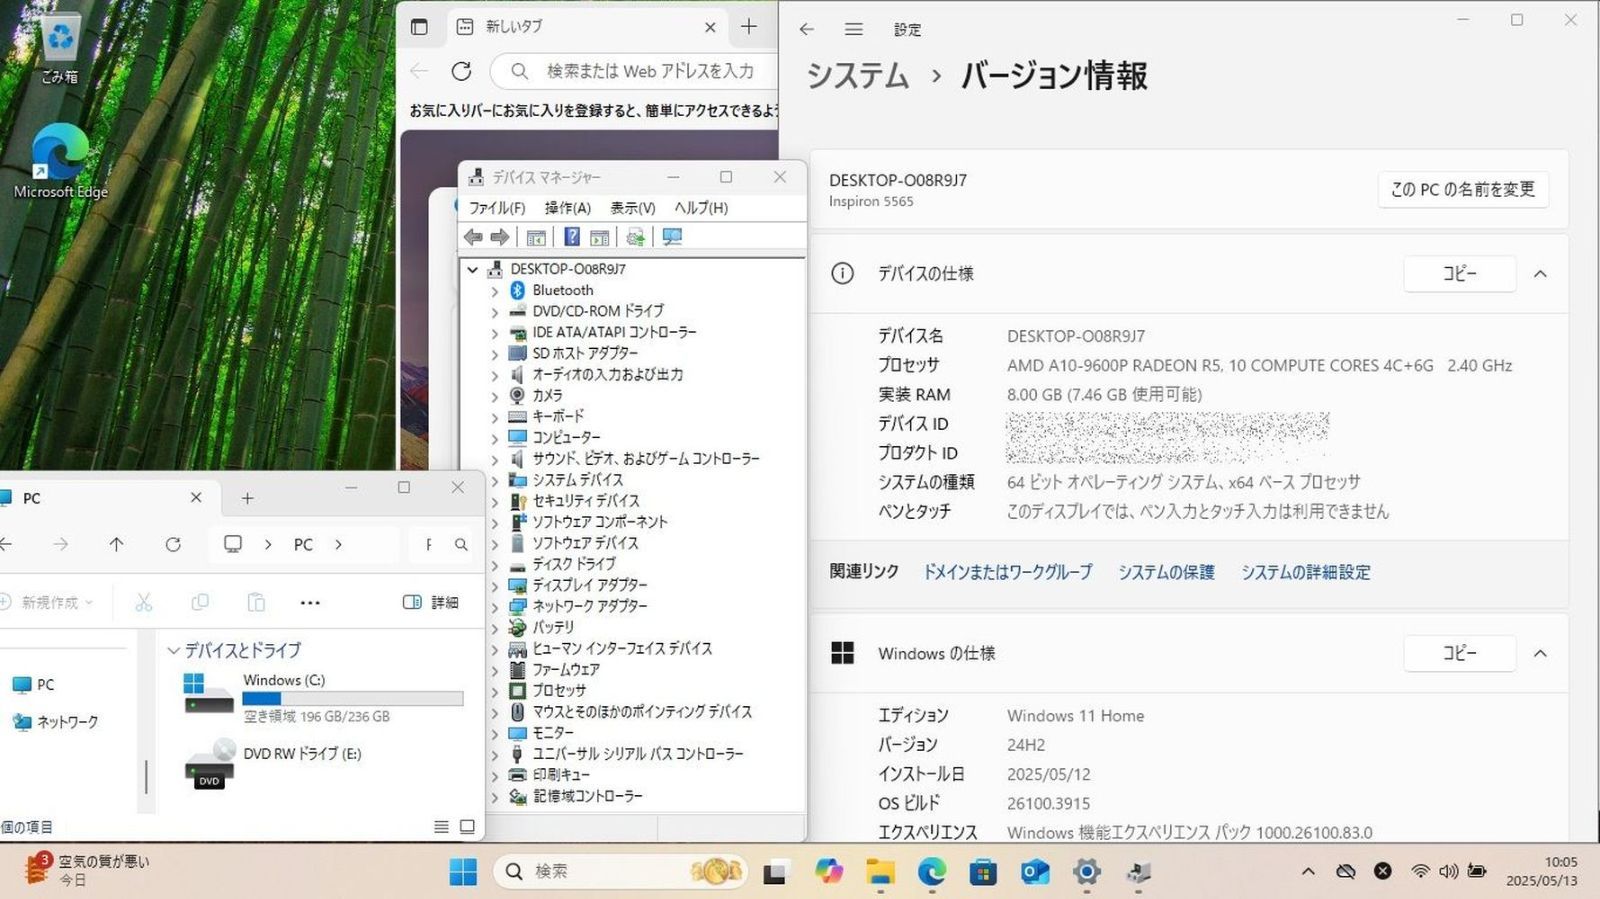Open ヘルプ(H) menu in Device Manager
The height and width of the screenshot is (899, 1600).
[x=700, y=208]
